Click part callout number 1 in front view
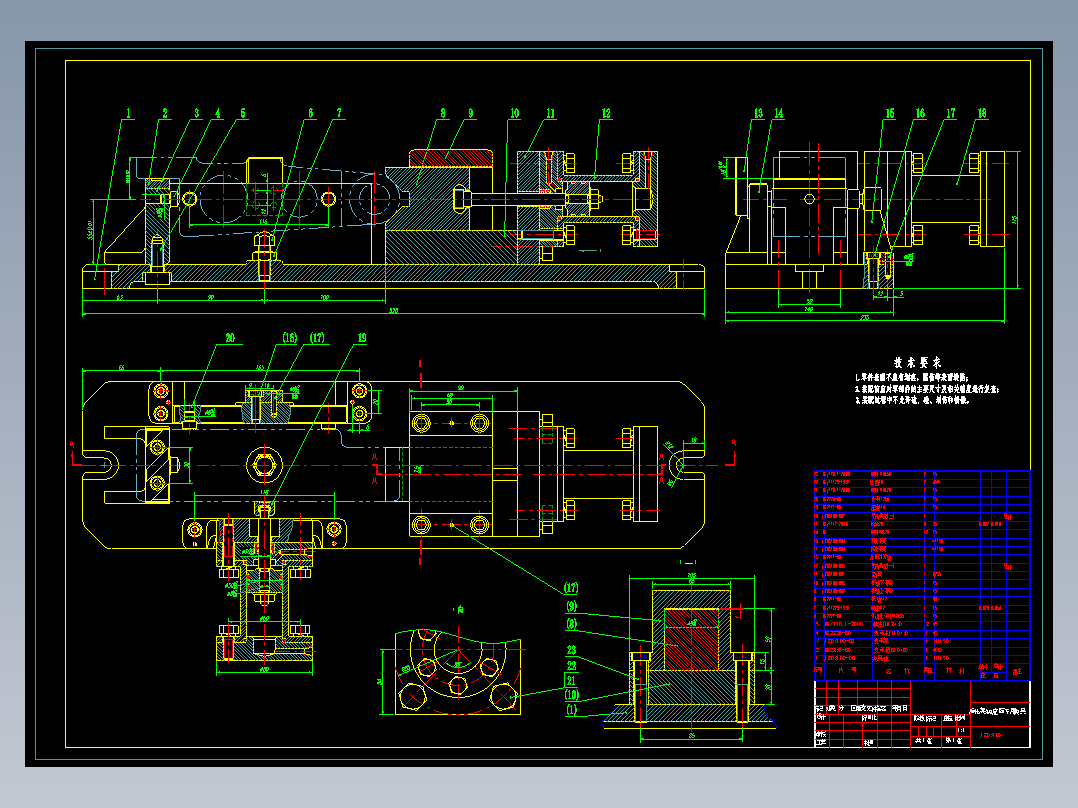The width and height of the screenshot is (1078, 808). pyautogui.click(x=128, y=113)
